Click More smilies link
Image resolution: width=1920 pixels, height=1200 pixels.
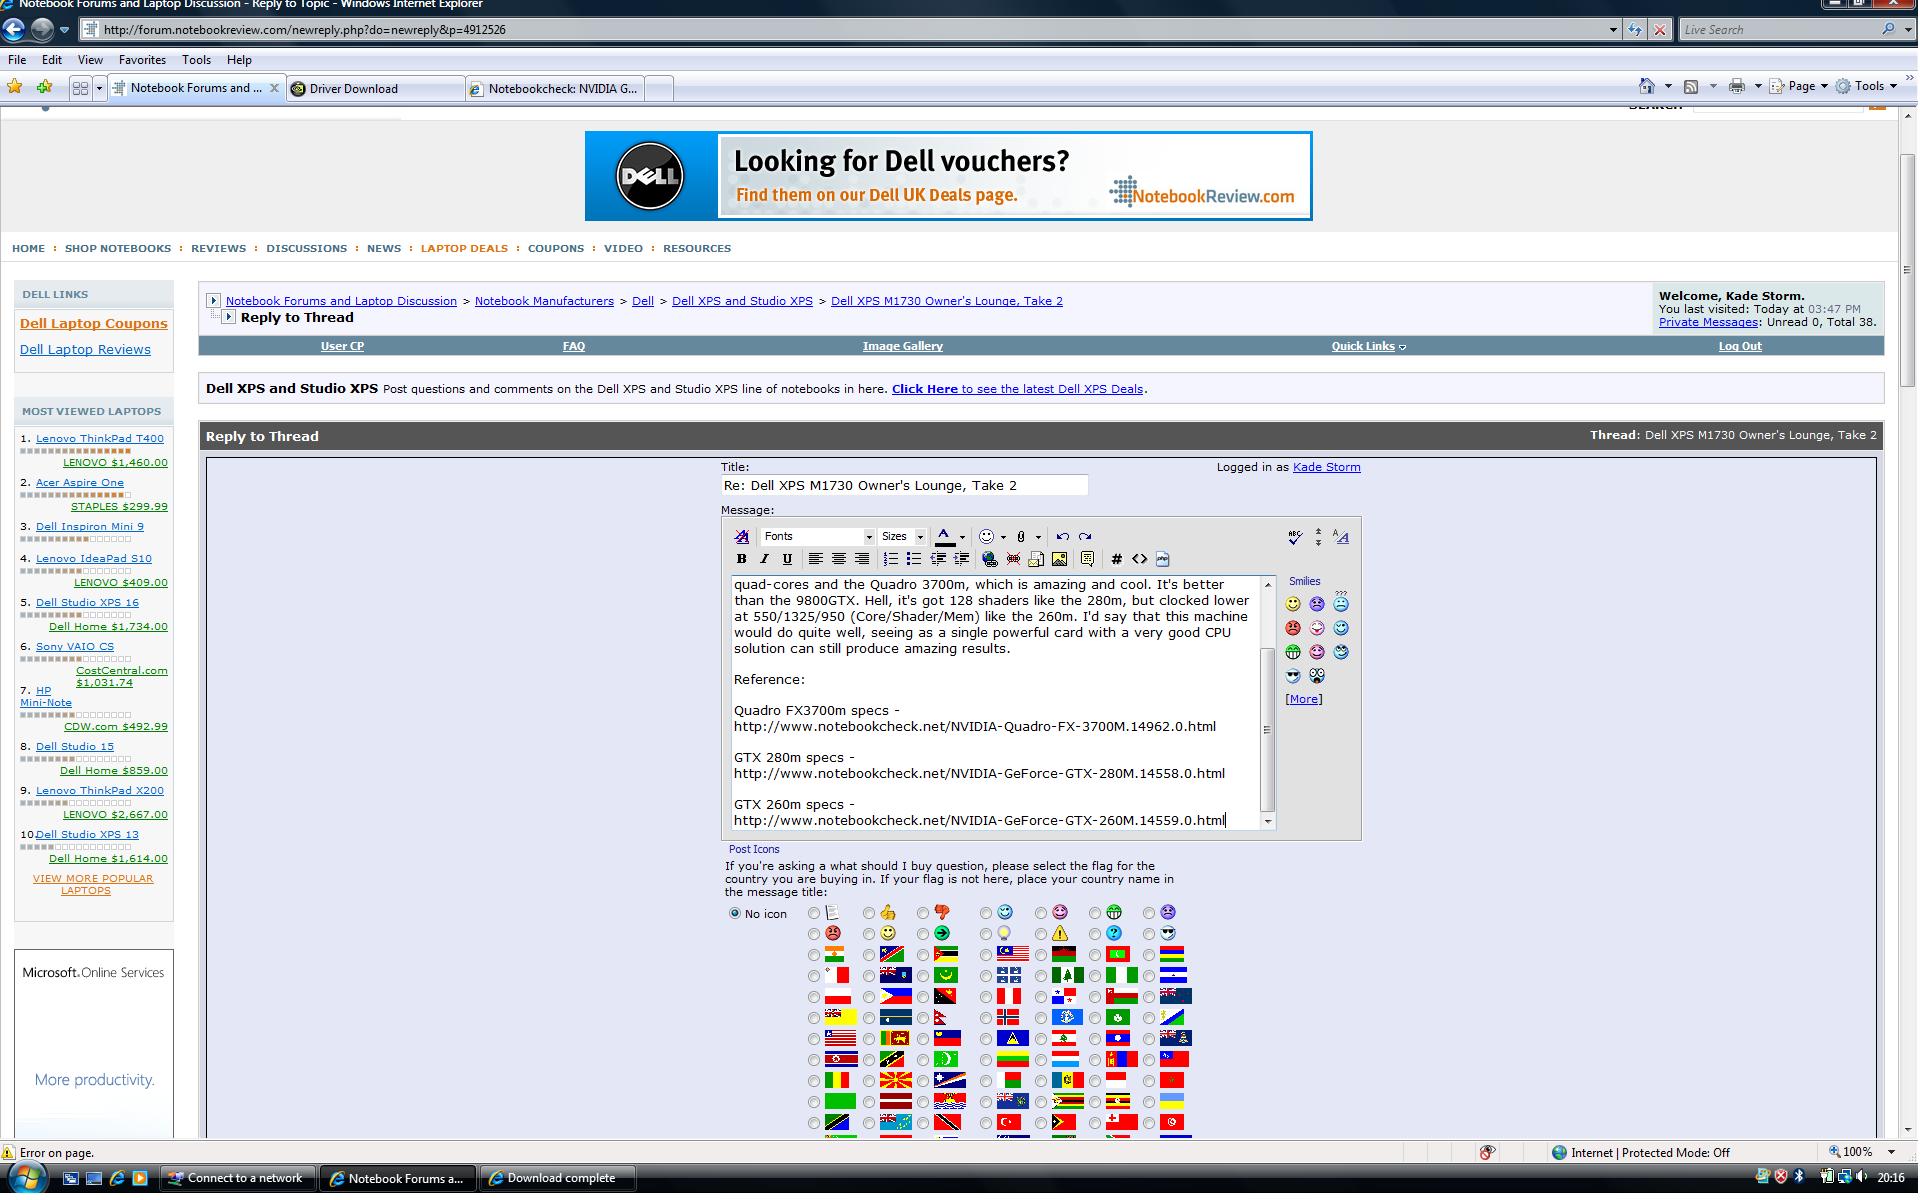pos(1303,699)
